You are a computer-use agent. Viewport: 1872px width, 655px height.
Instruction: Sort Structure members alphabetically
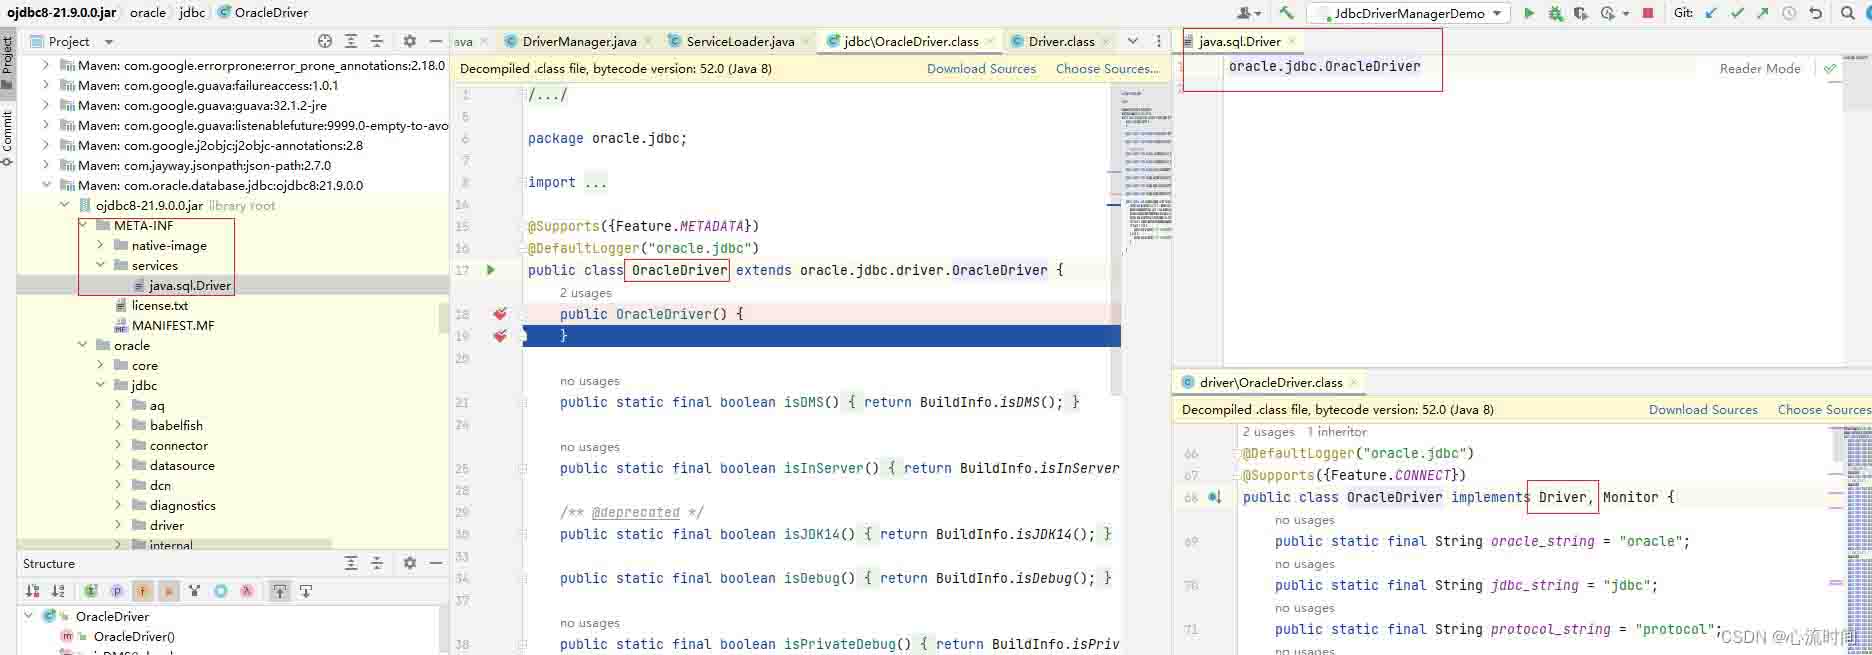click(58, 591)
